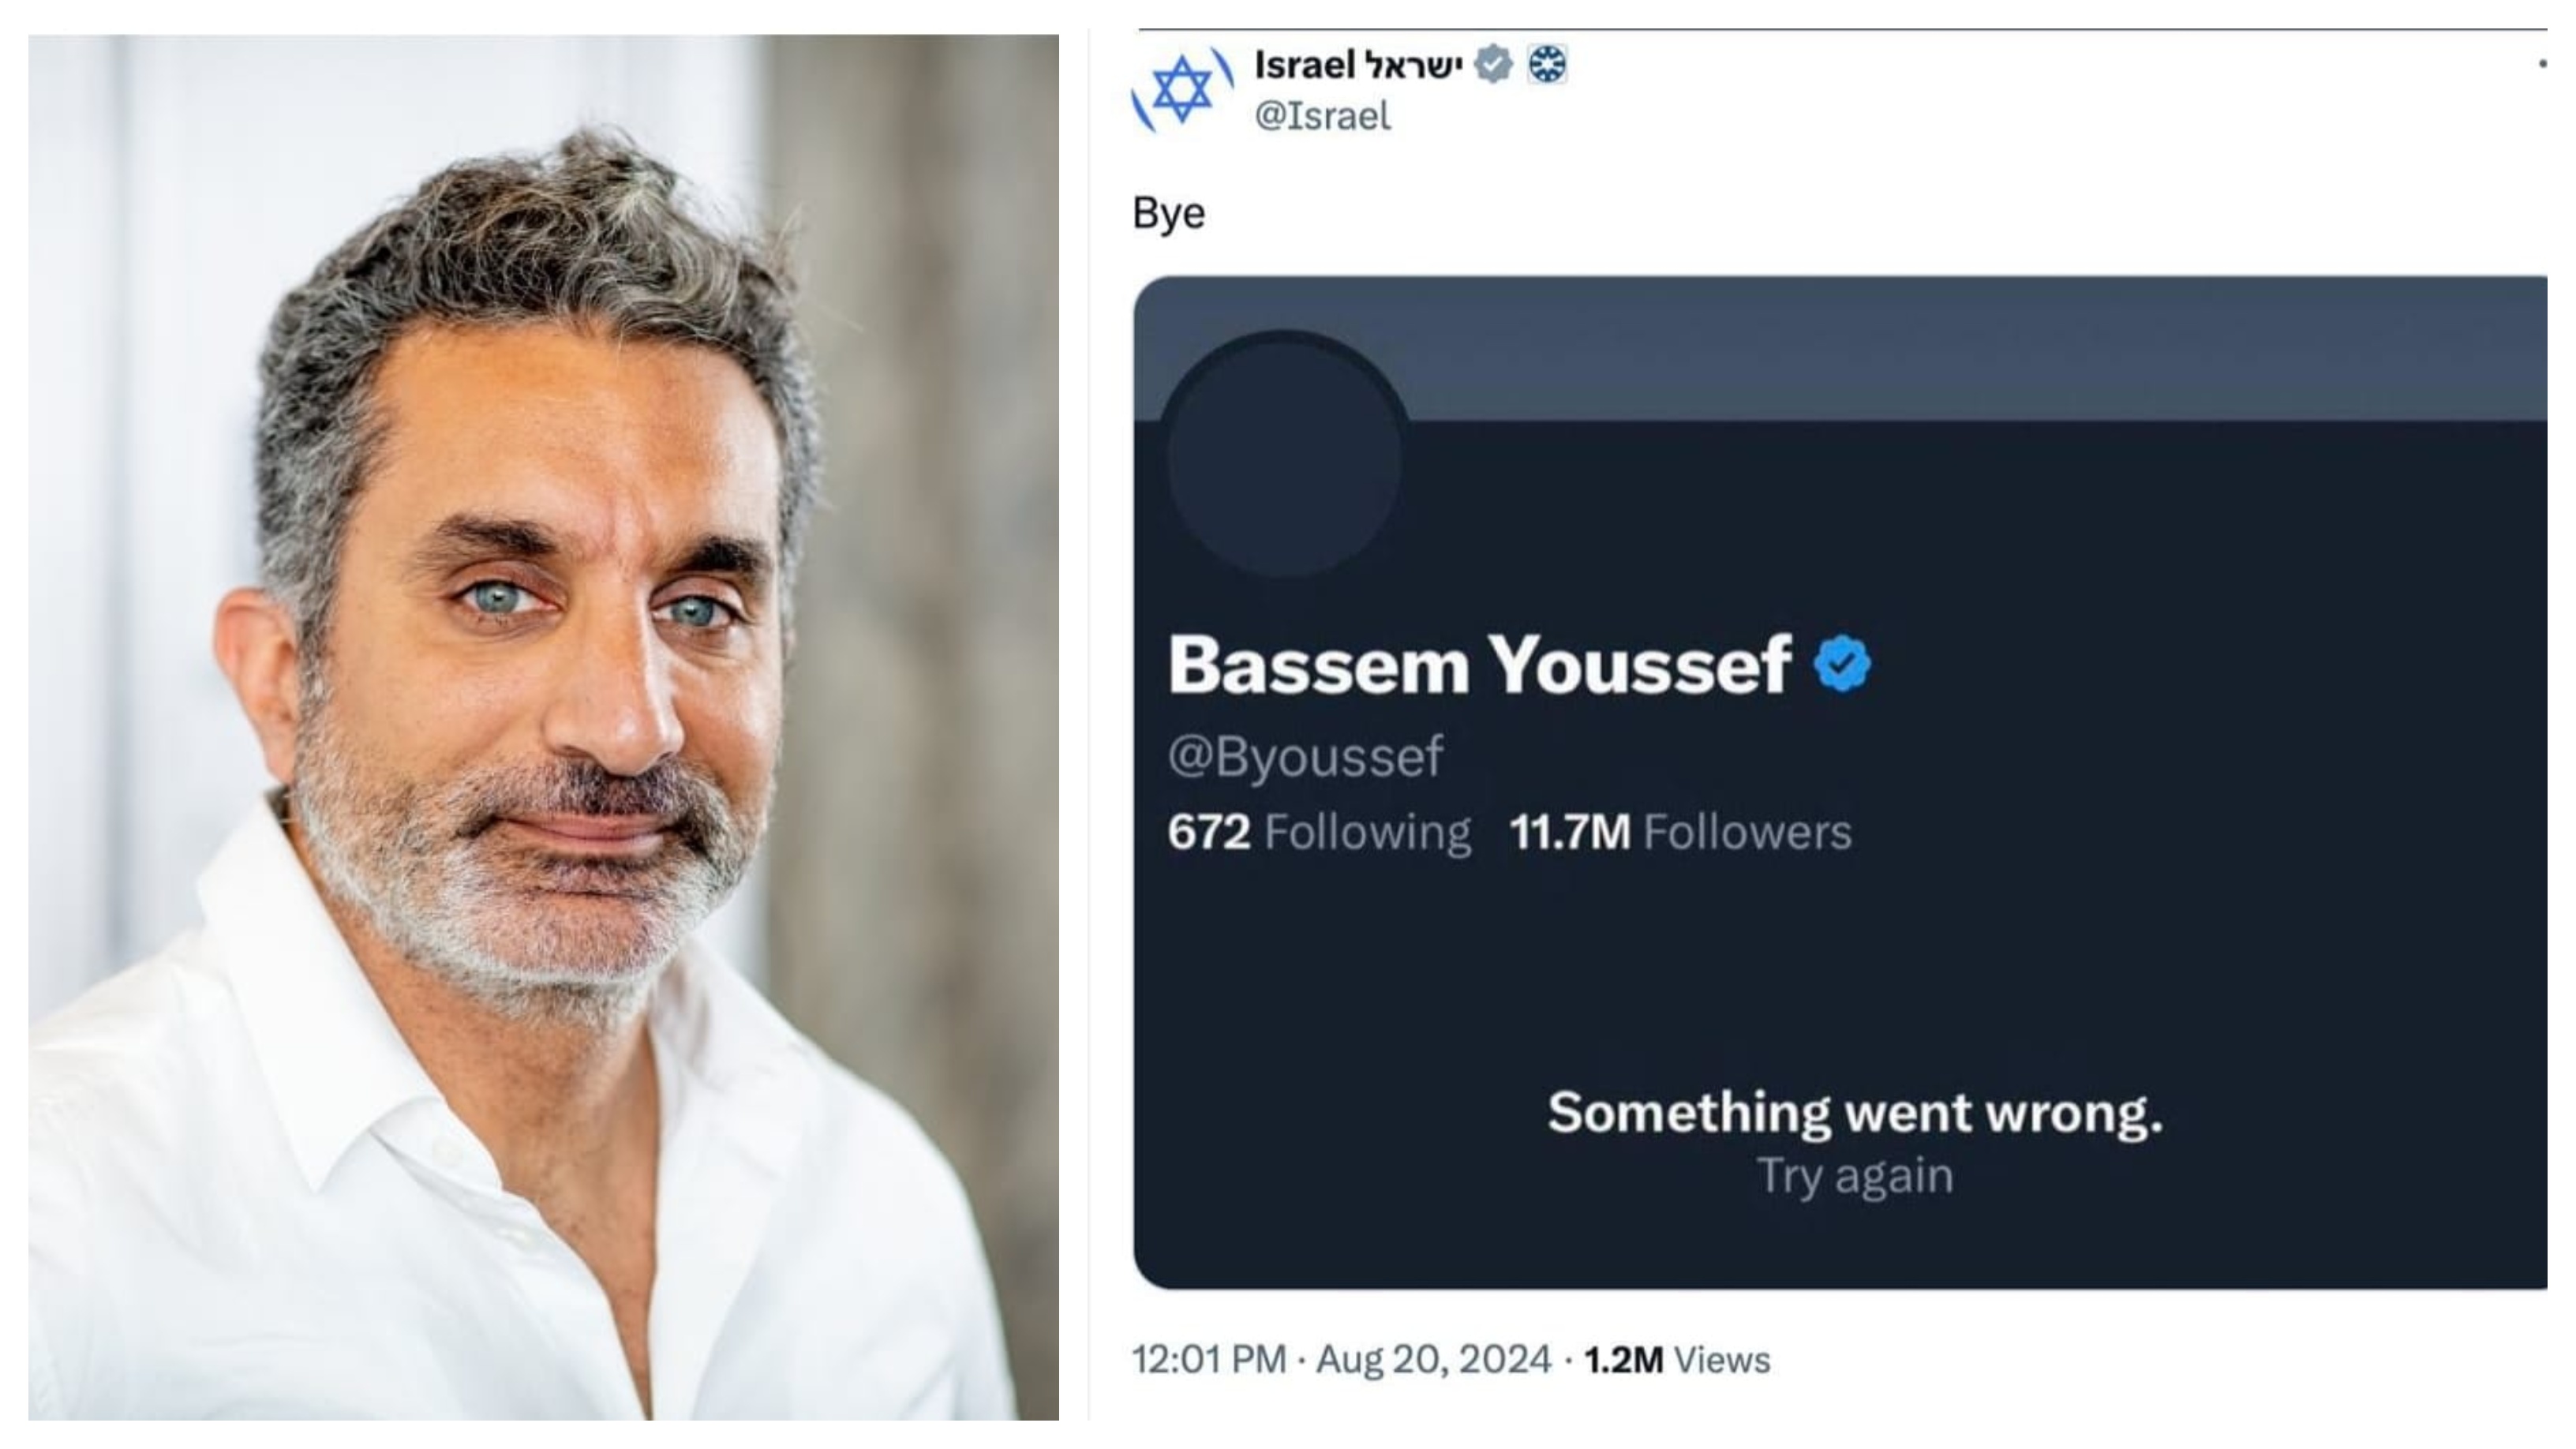Open the Israel ישראל display name
The width and height of the screenshot is (2576, 1449).
[1357, 65]
